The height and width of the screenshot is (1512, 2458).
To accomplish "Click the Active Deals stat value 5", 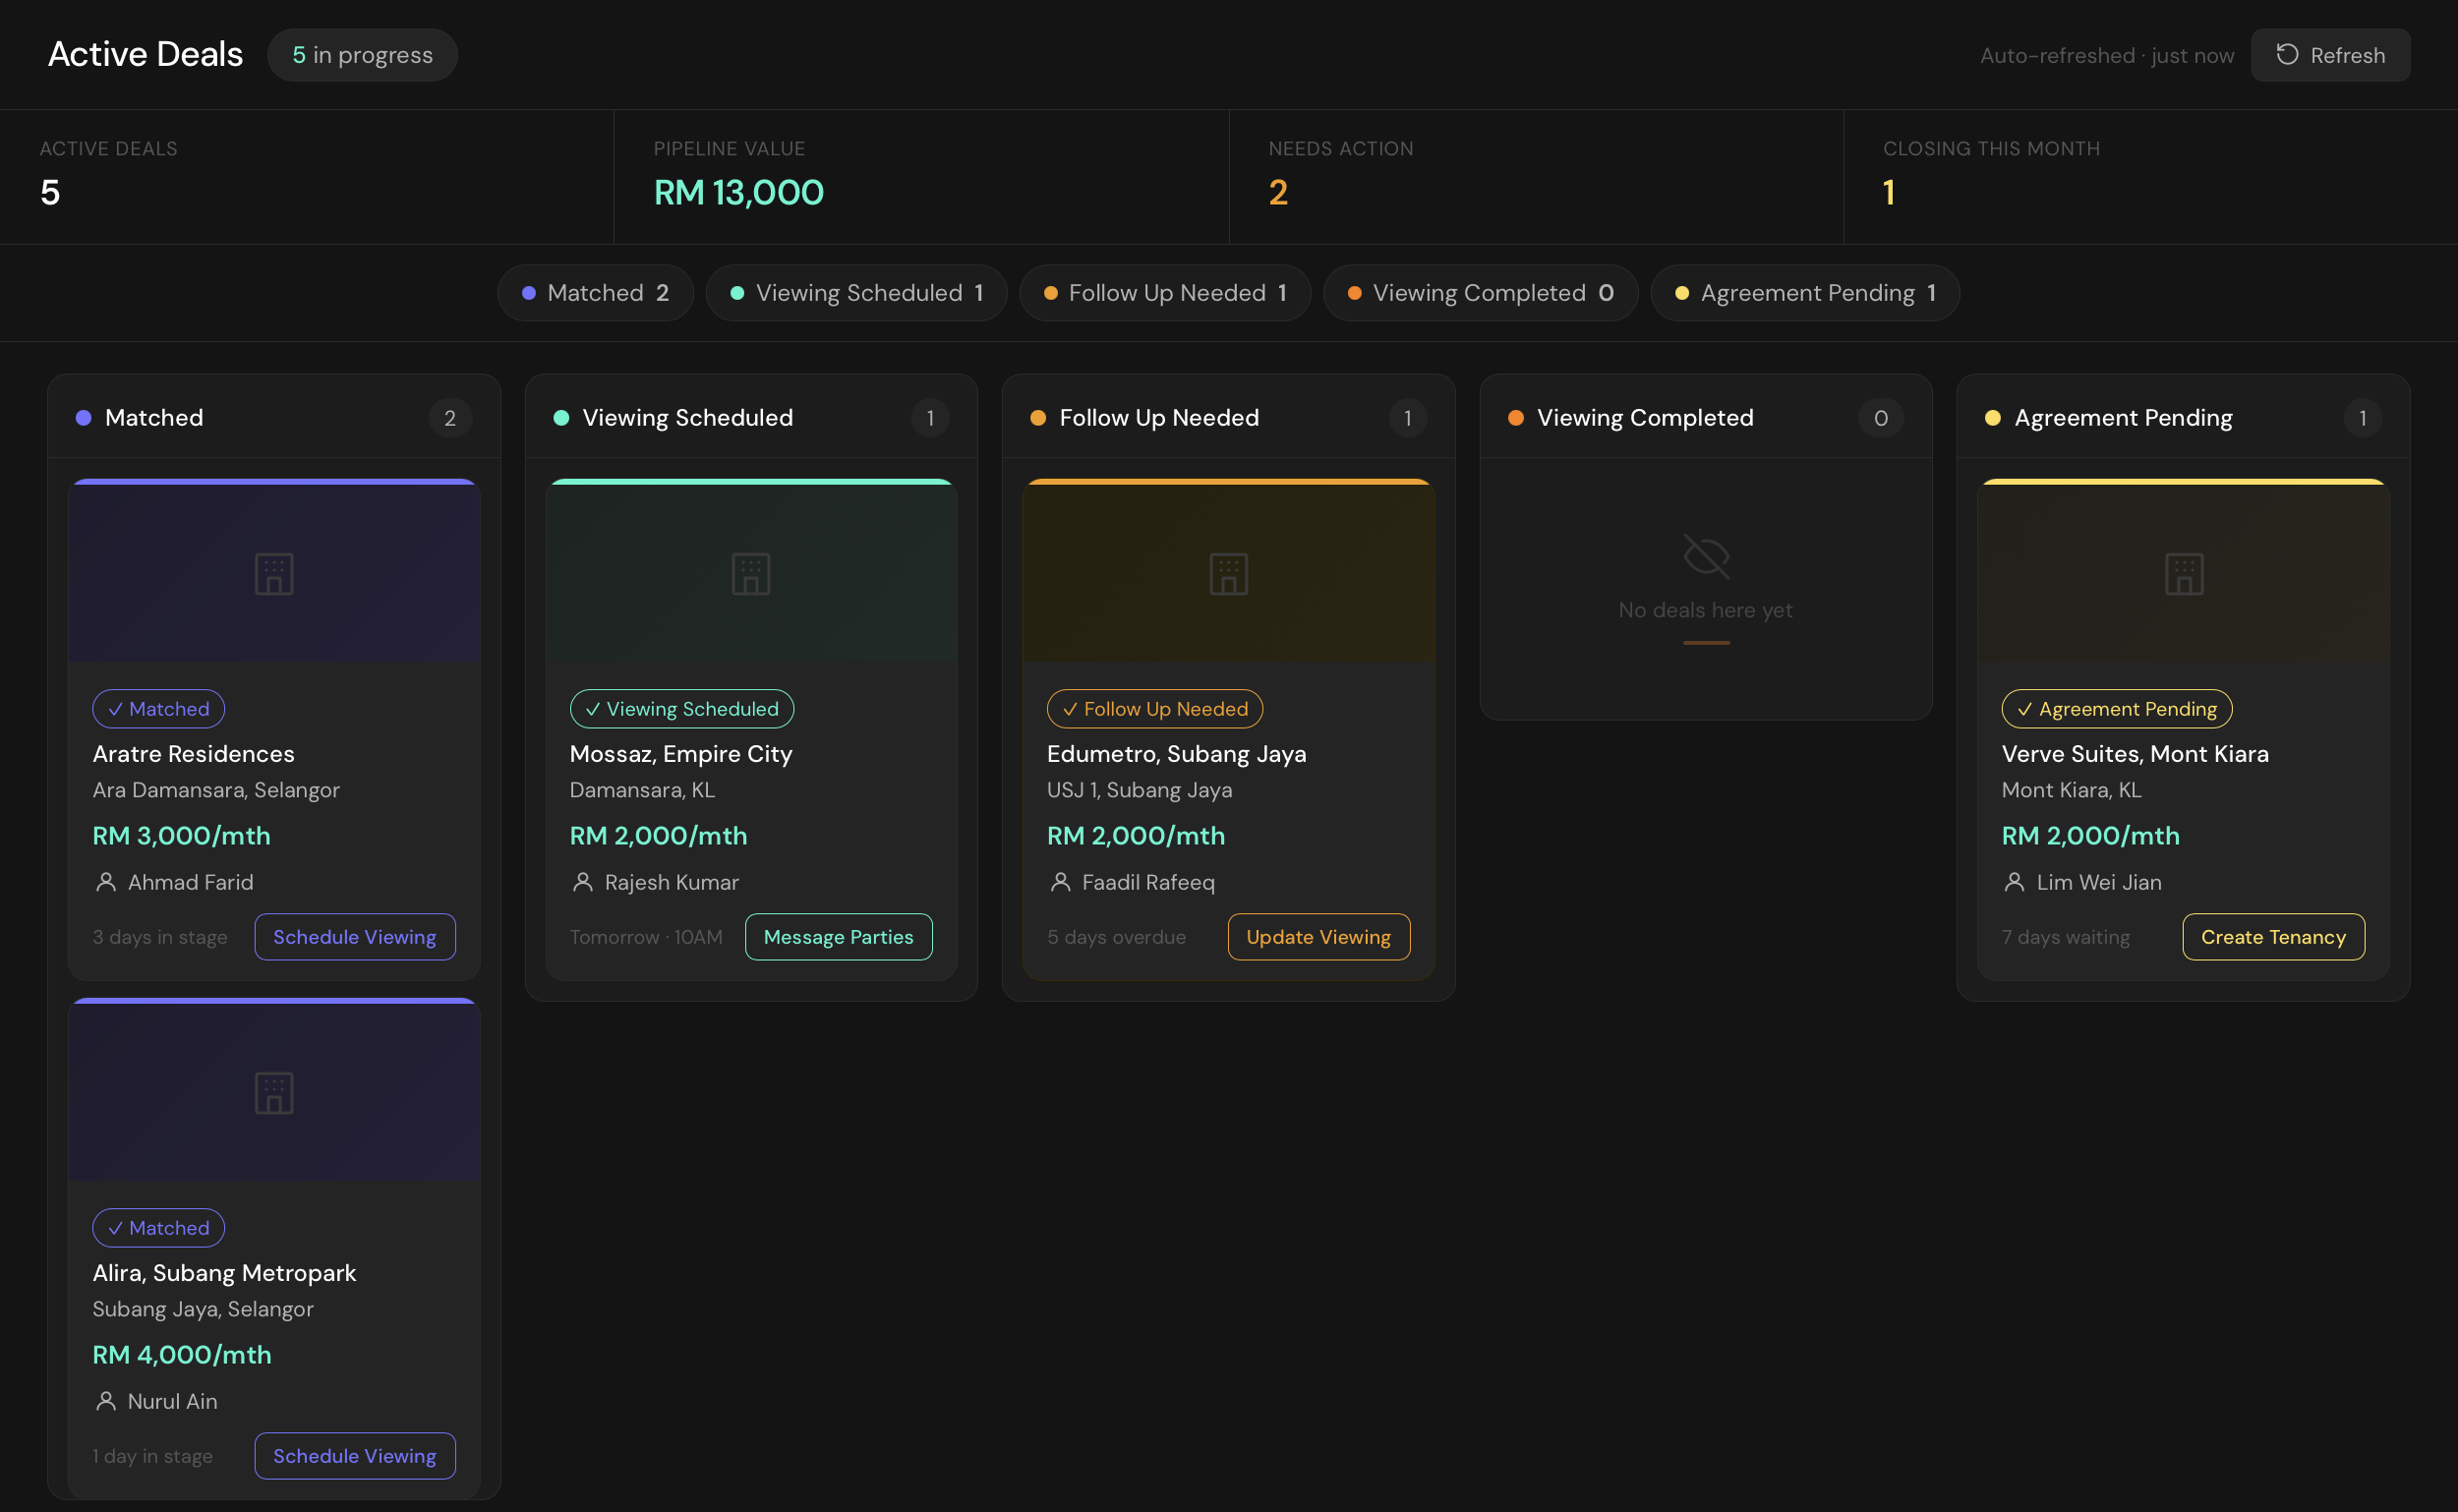I will [50, 192].
